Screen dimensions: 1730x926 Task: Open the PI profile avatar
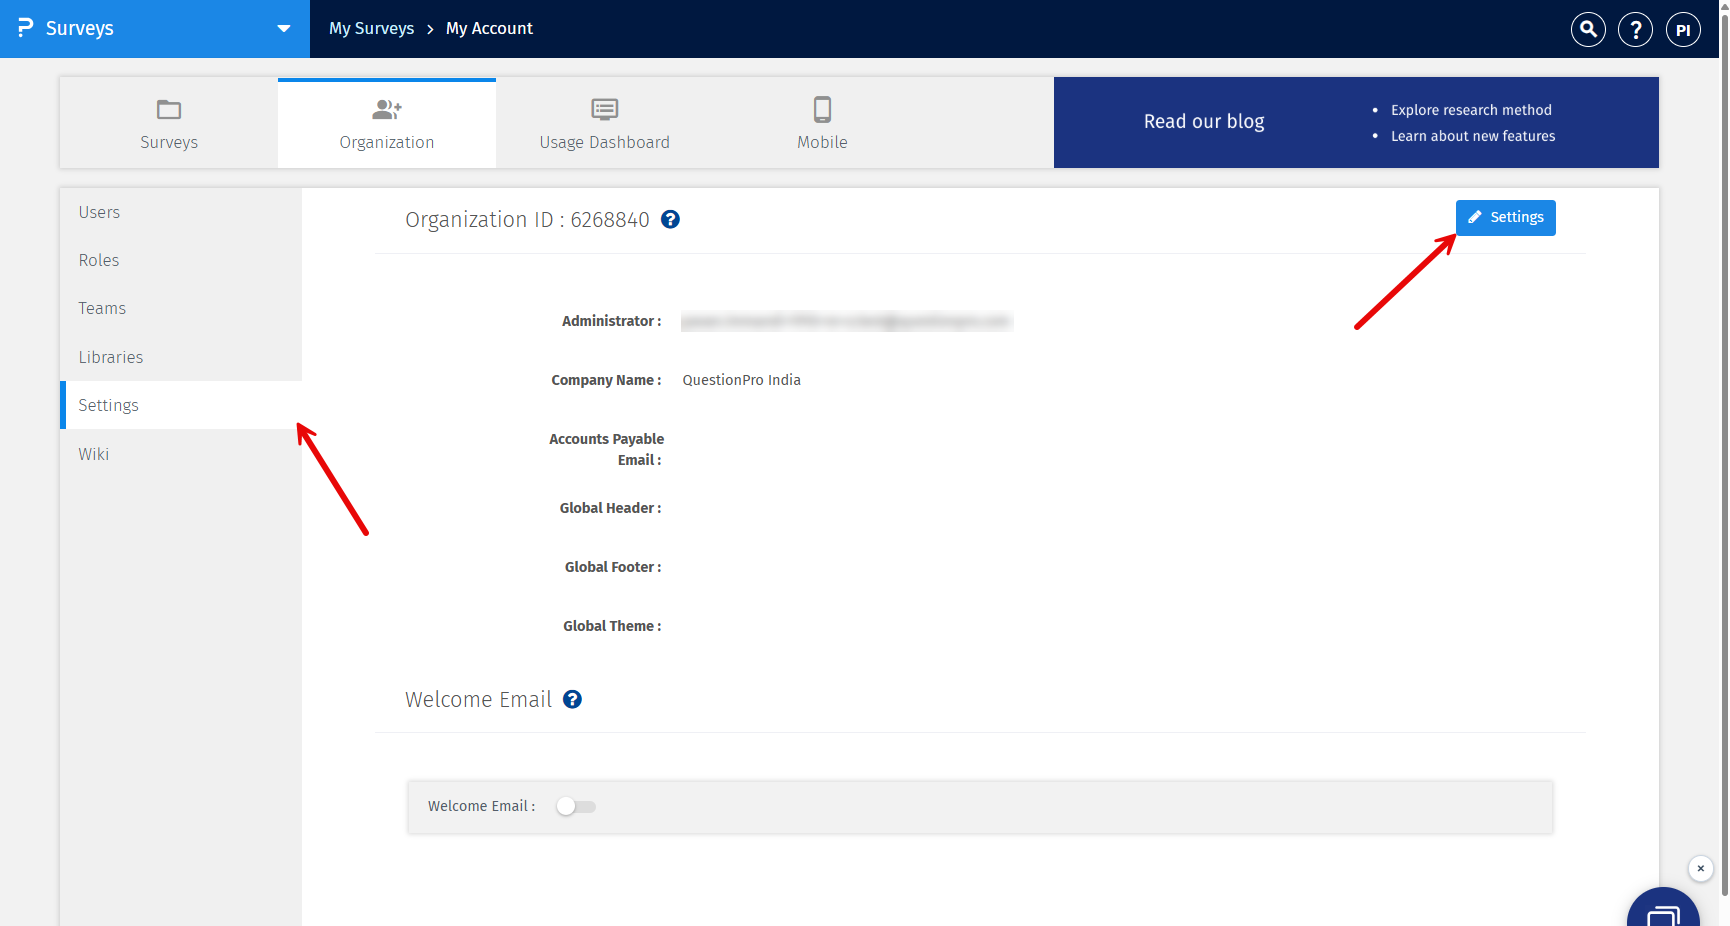pyautogui.click(x=1683, y=29)
